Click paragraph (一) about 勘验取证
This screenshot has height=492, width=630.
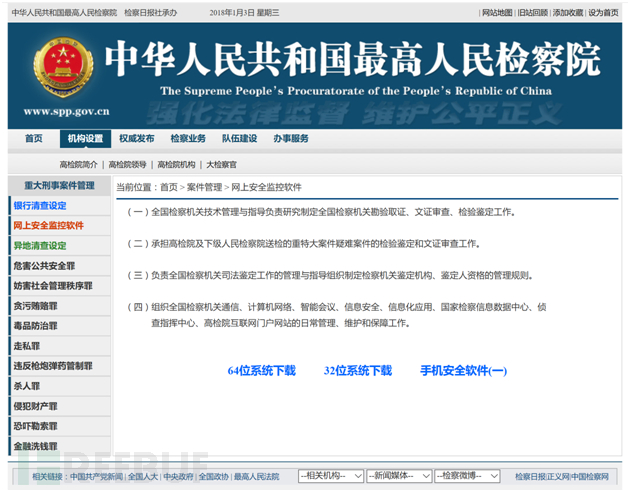click(321, 212)
